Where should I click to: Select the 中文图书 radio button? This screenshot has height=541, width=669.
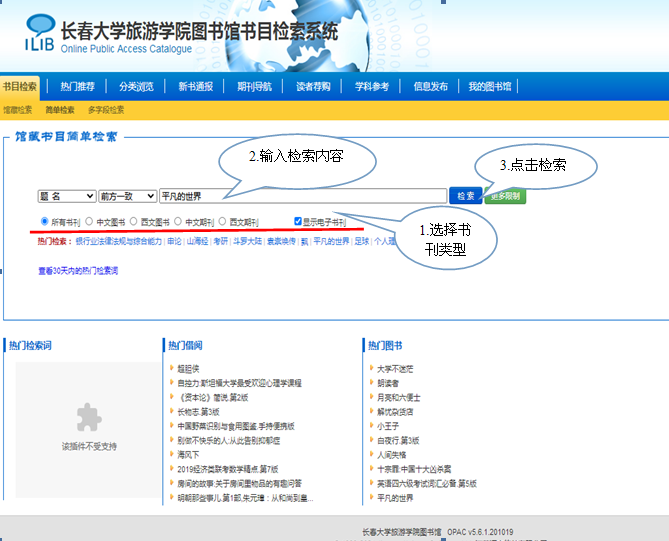(89, 221)
